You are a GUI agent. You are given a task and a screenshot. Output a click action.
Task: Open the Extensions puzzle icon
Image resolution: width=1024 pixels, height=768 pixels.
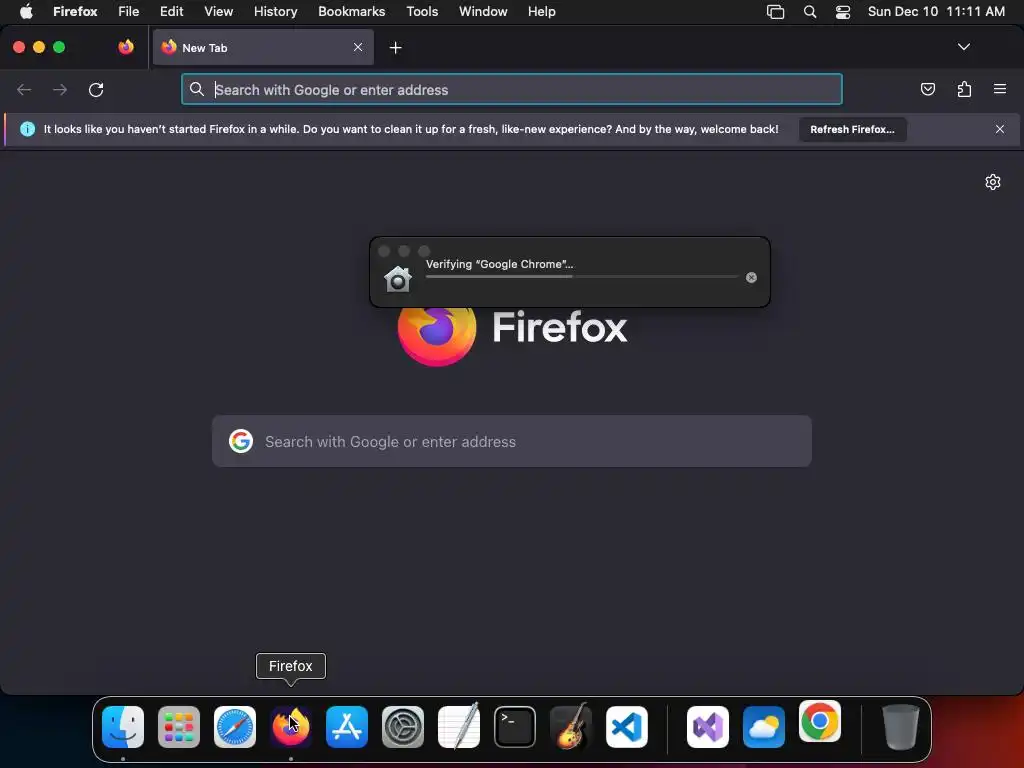point(964,89)
